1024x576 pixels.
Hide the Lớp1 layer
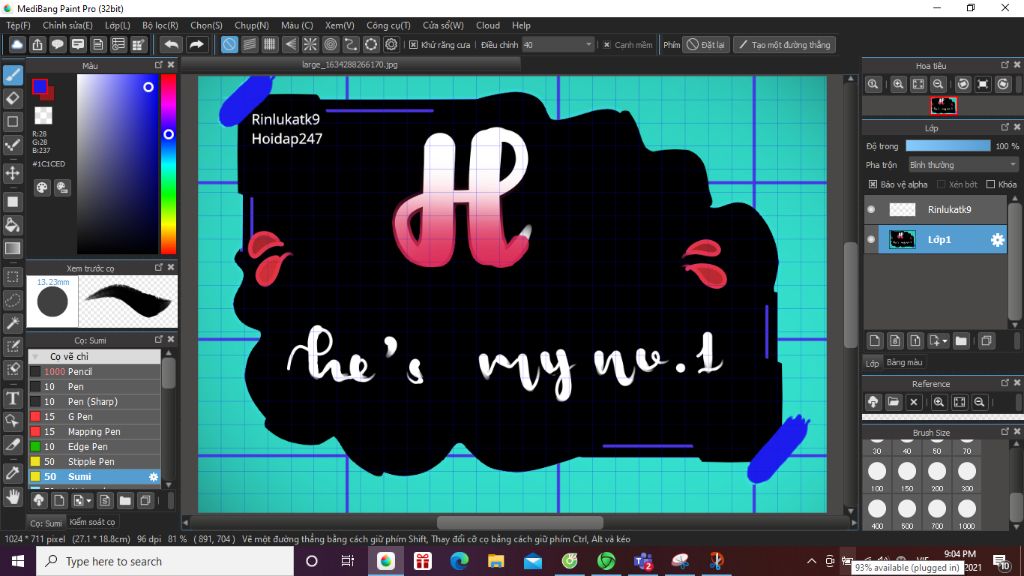(871, 240)
